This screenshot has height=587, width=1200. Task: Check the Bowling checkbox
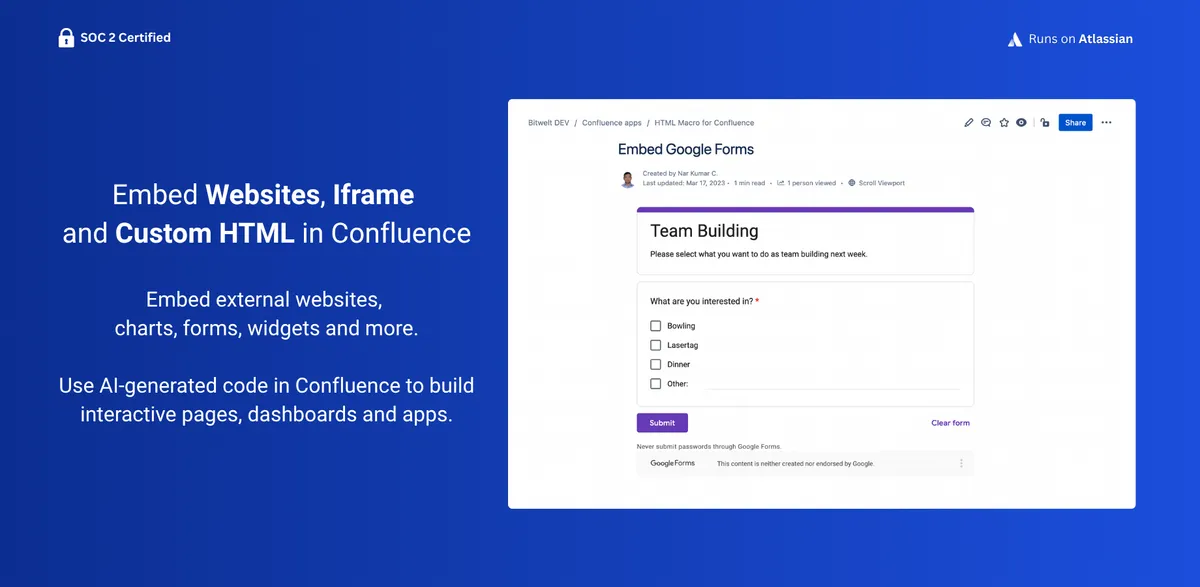click(x=656, y=326)
